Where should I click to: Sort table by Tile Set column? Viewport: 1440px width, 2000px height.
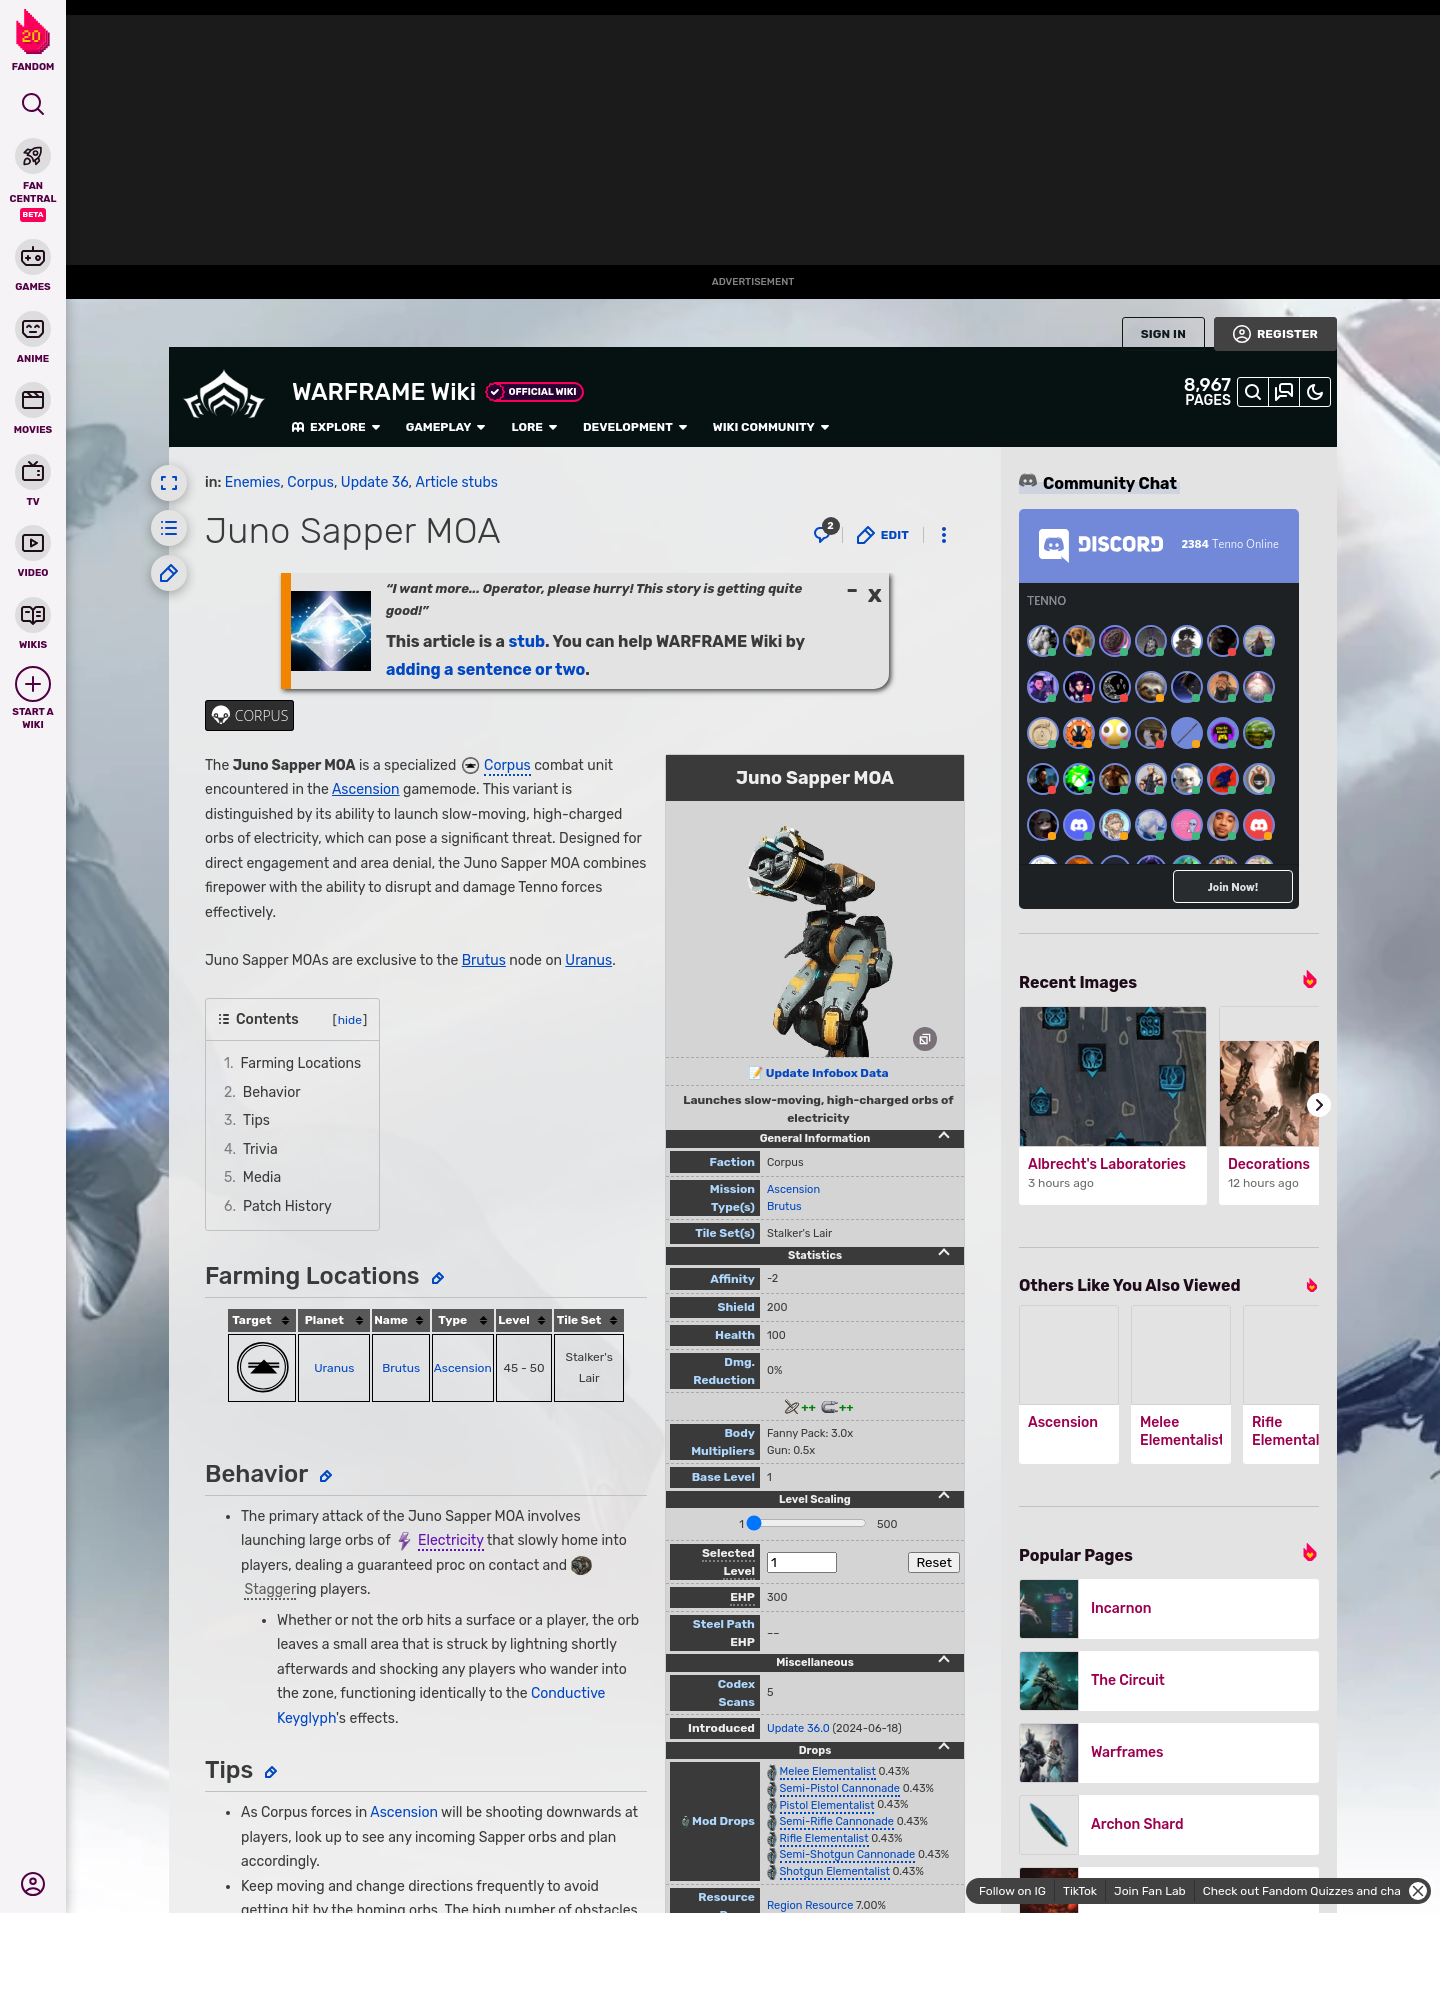pos(588,1320)
